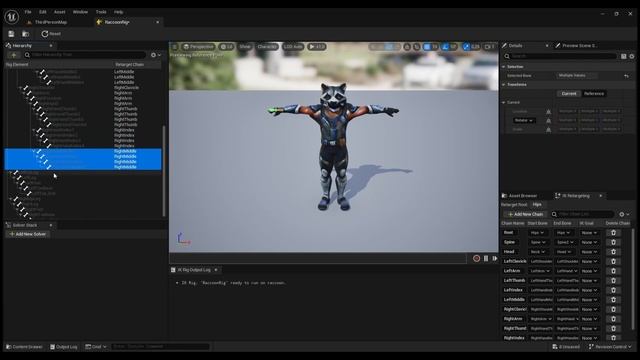
Task: Collapse the Current subsection in Details
Action: point(504,102)
